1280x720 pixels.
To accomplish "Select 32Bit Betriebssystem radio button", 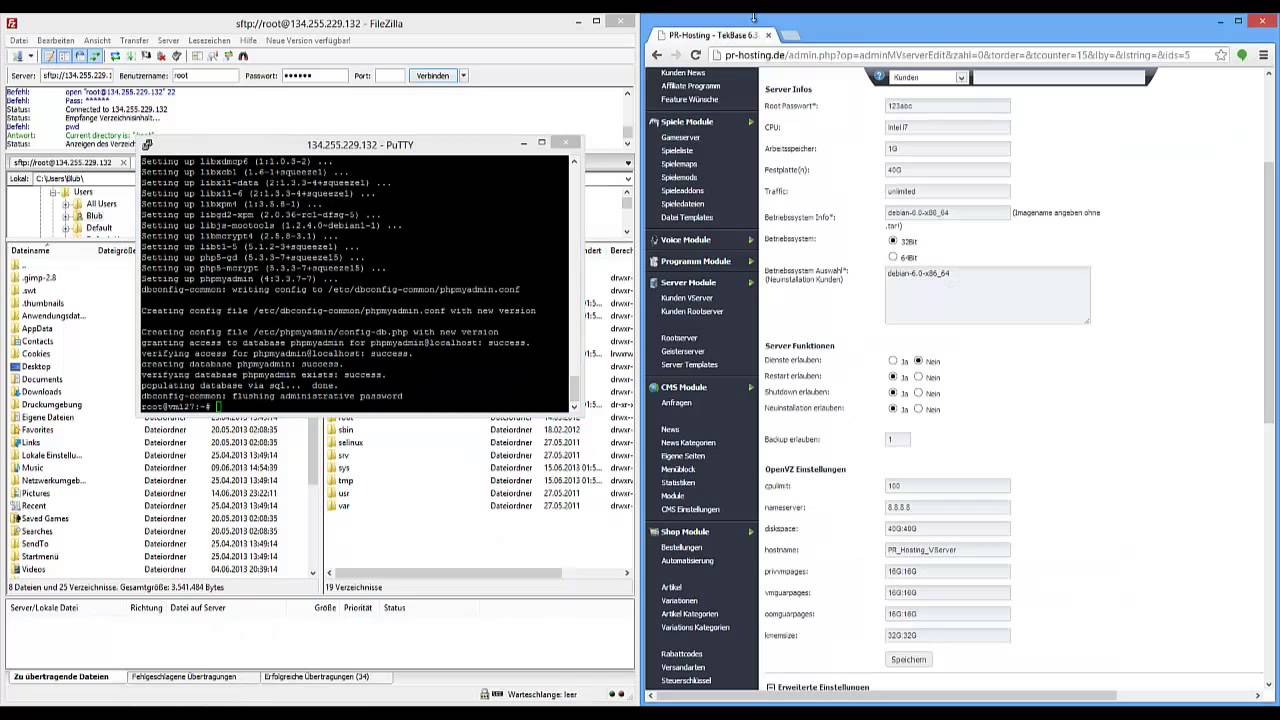I will coord(893,241).
